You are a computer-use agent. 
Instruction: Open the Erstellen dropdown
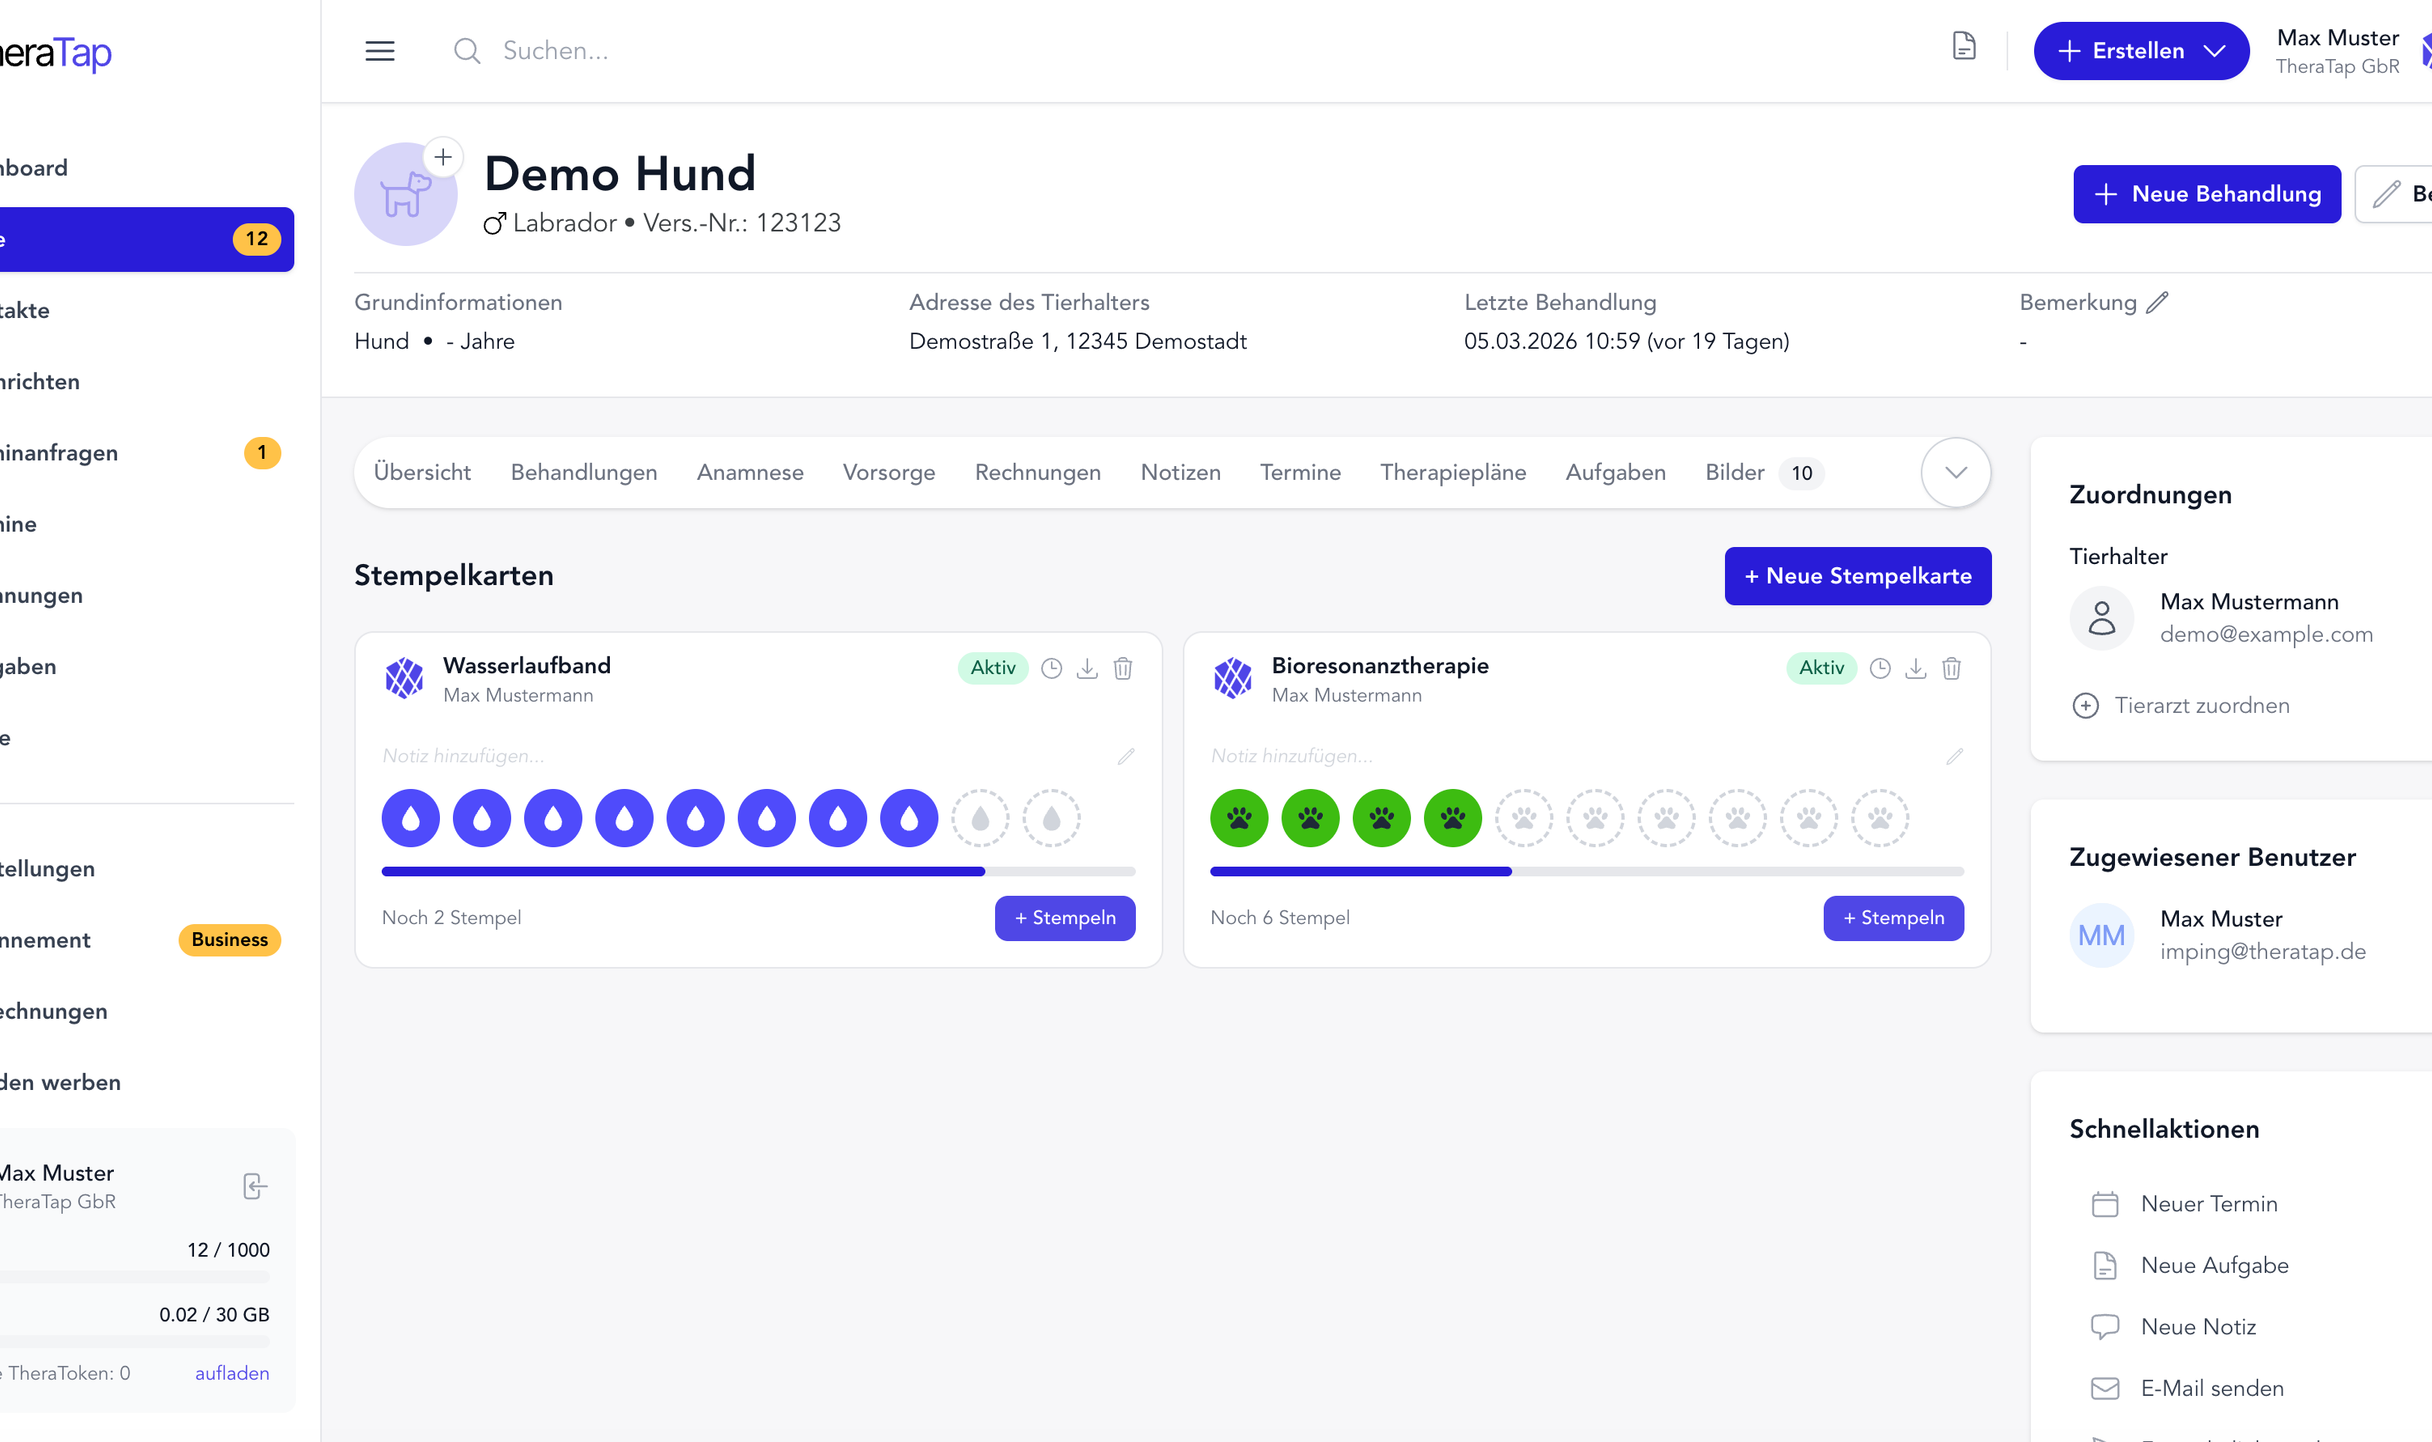point(2141,51)
